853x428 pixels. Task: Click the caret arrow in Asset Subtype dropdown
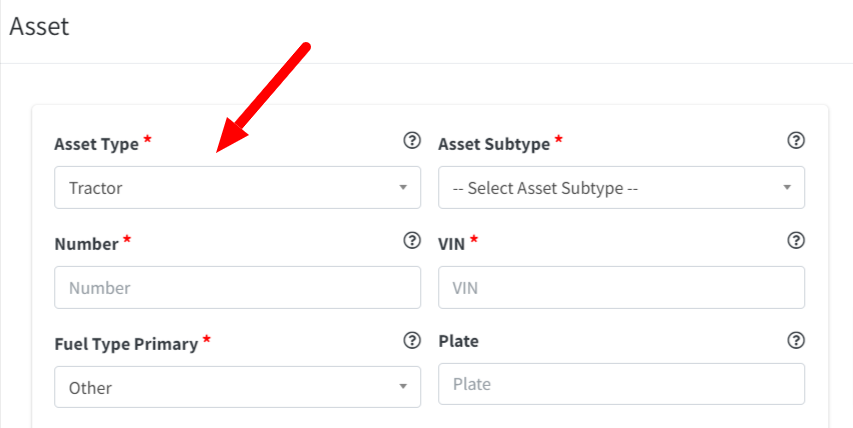coord(787,187)
